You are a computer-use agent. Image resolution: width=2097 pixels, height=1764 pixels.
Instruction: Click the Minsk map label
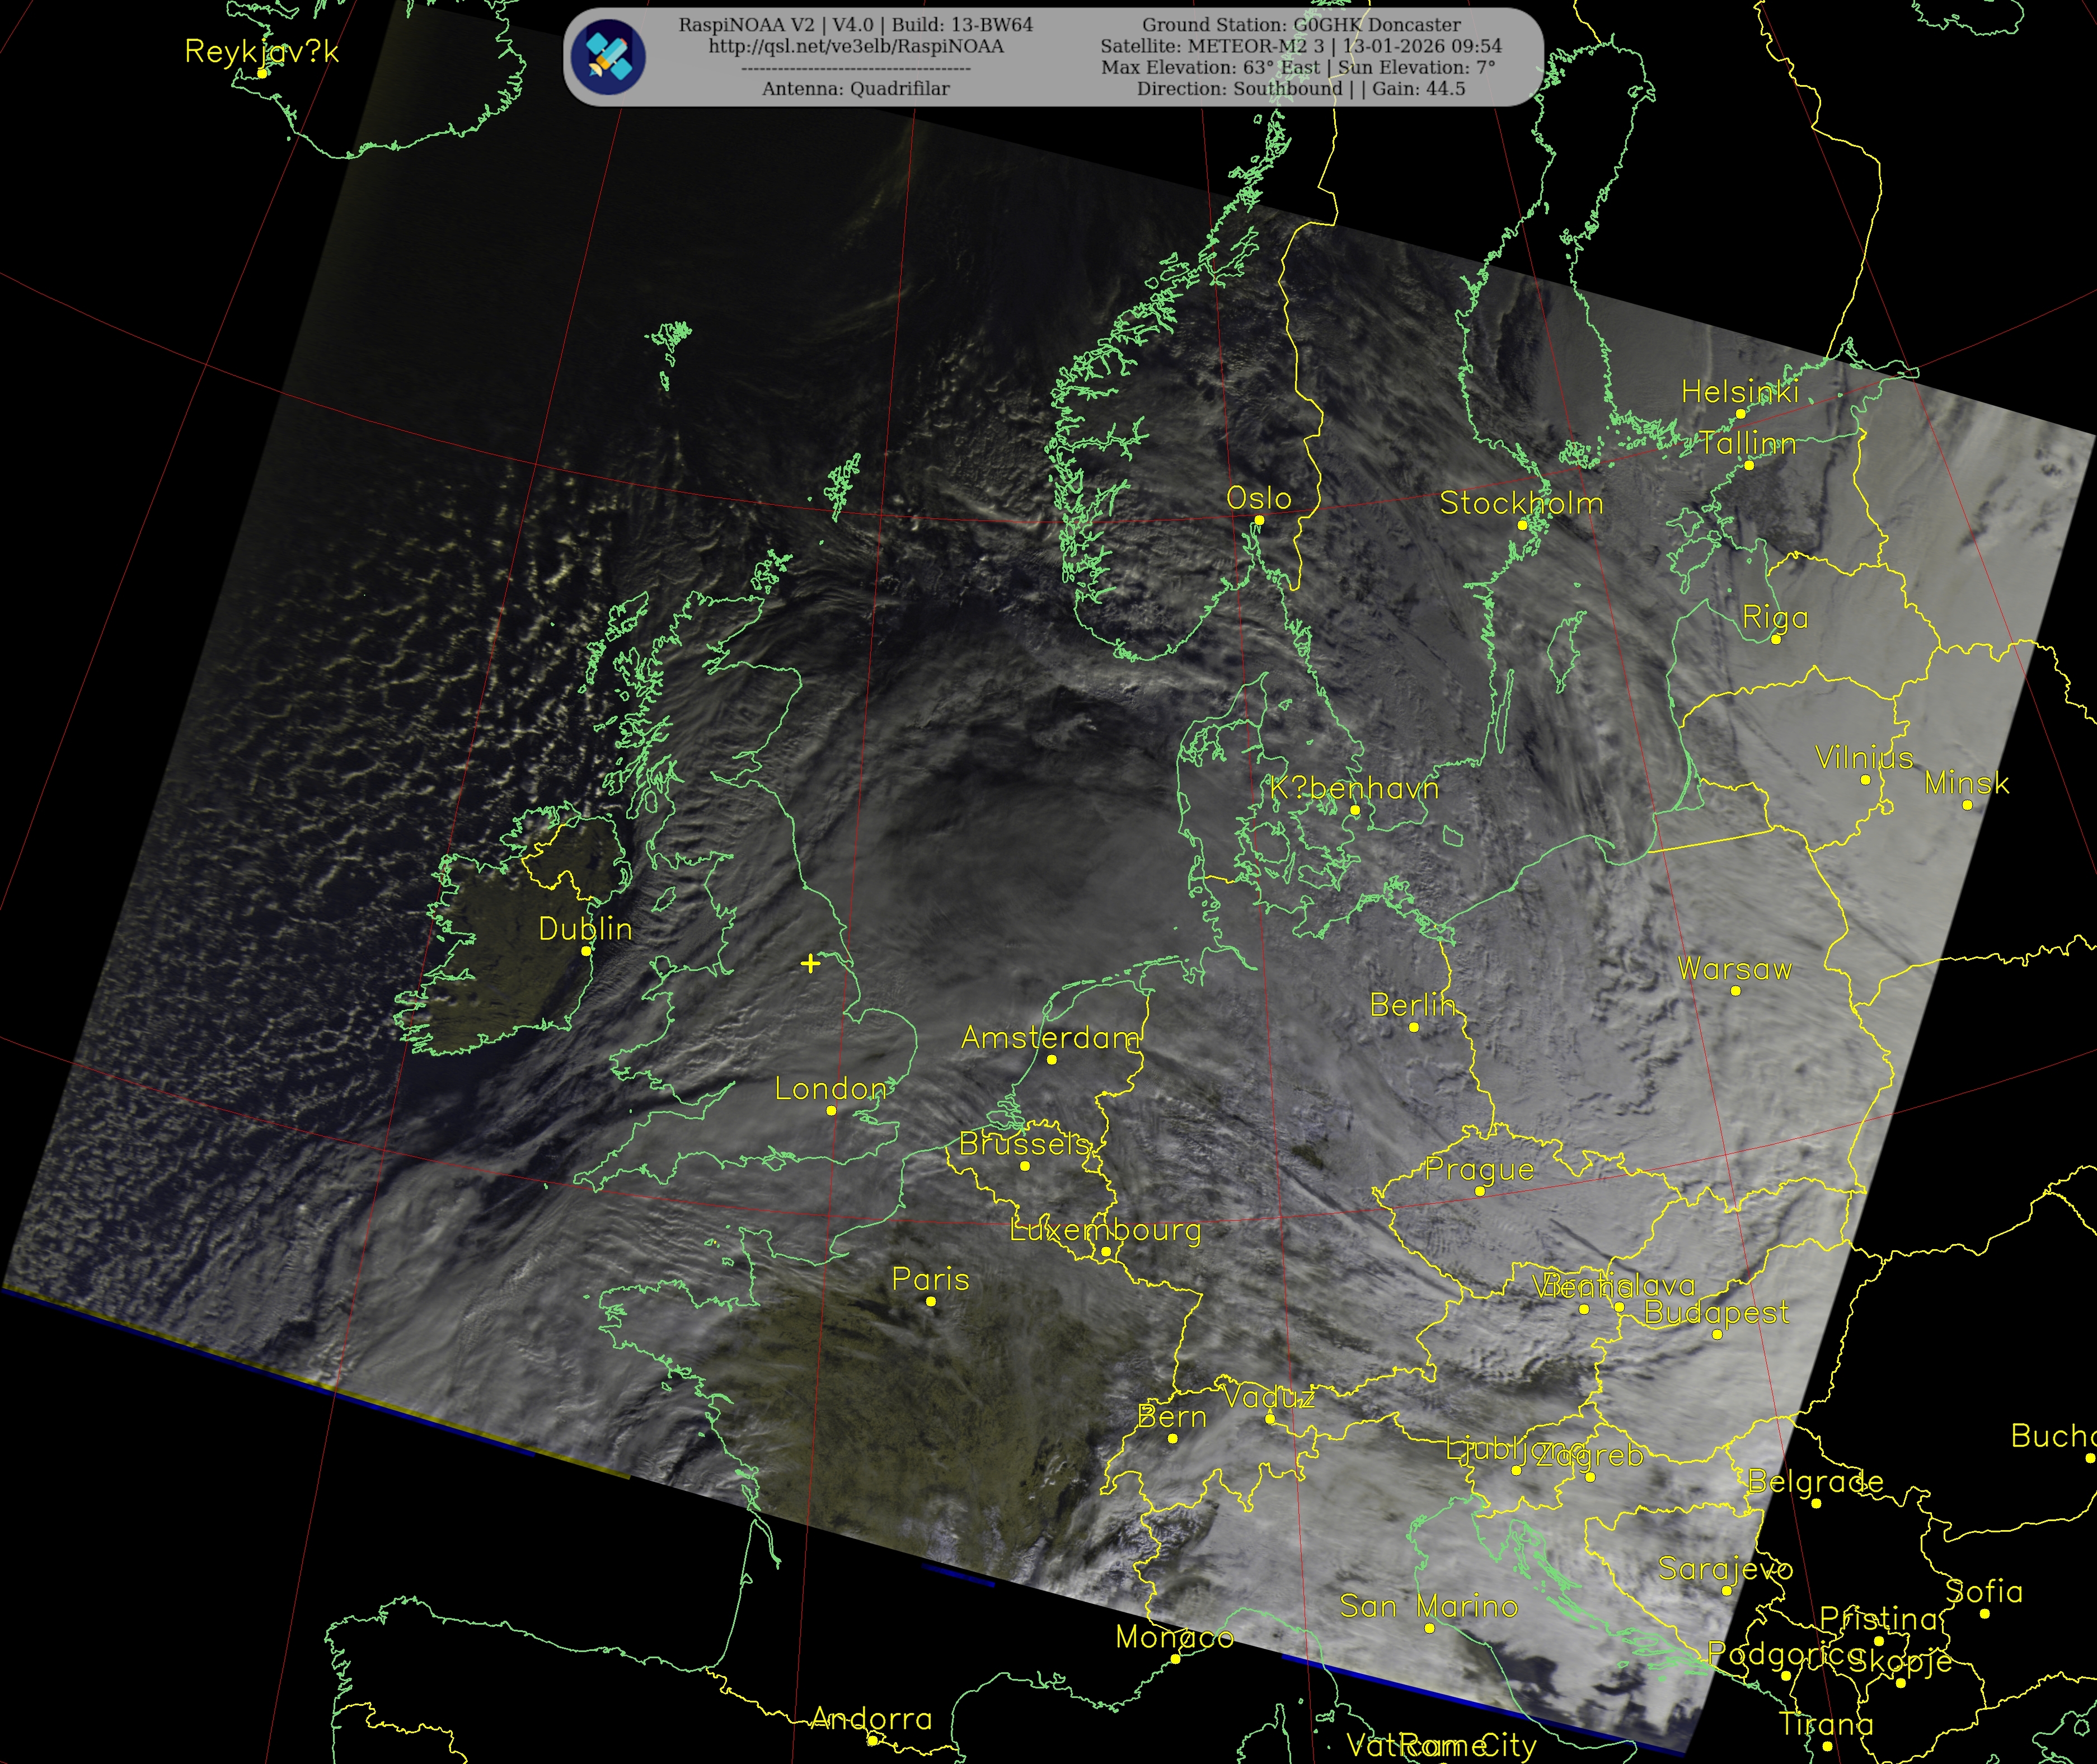(x=1966, y=783)
